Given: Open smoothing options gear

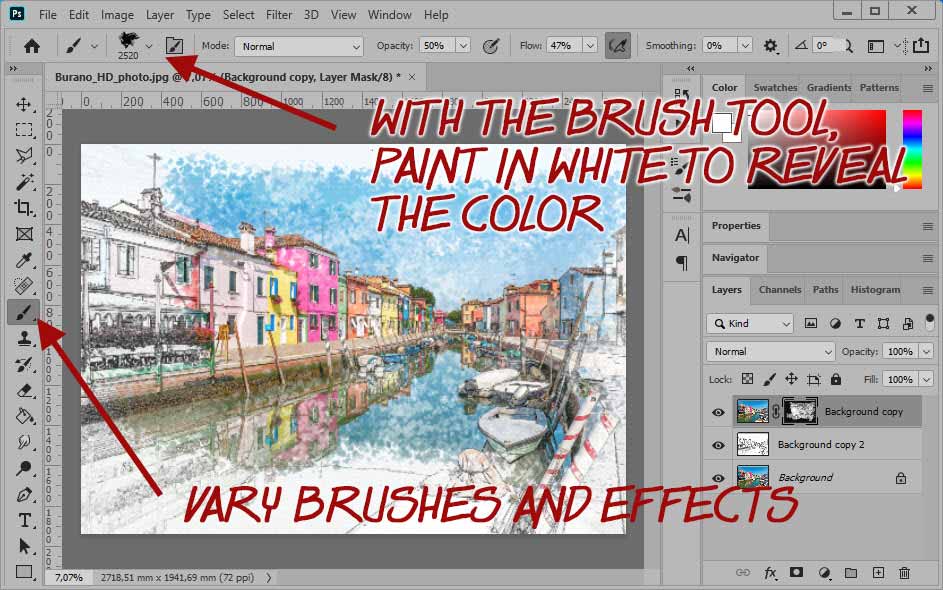Looking at the screenshot, I should [770, 46].
